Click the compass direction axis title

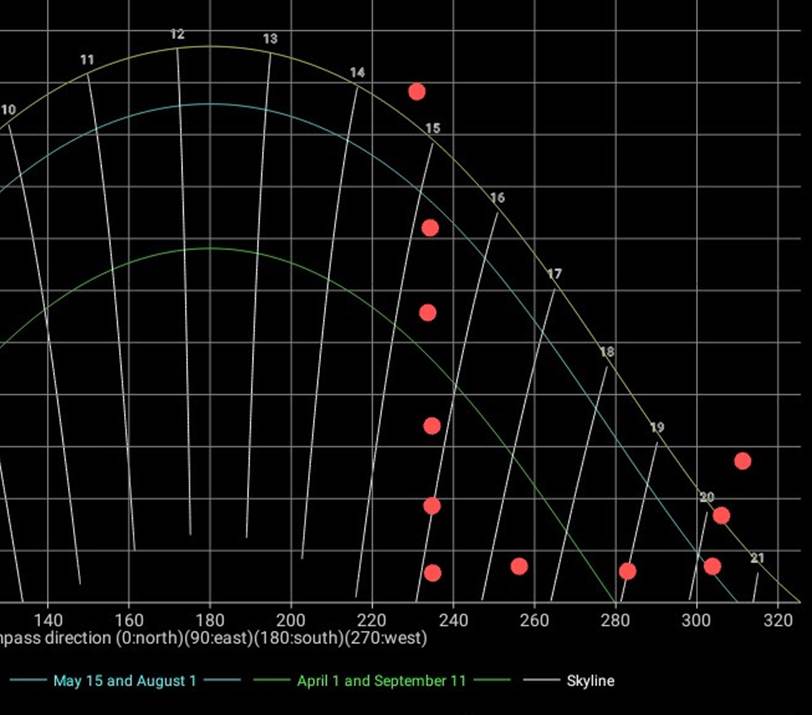point(213,638)
